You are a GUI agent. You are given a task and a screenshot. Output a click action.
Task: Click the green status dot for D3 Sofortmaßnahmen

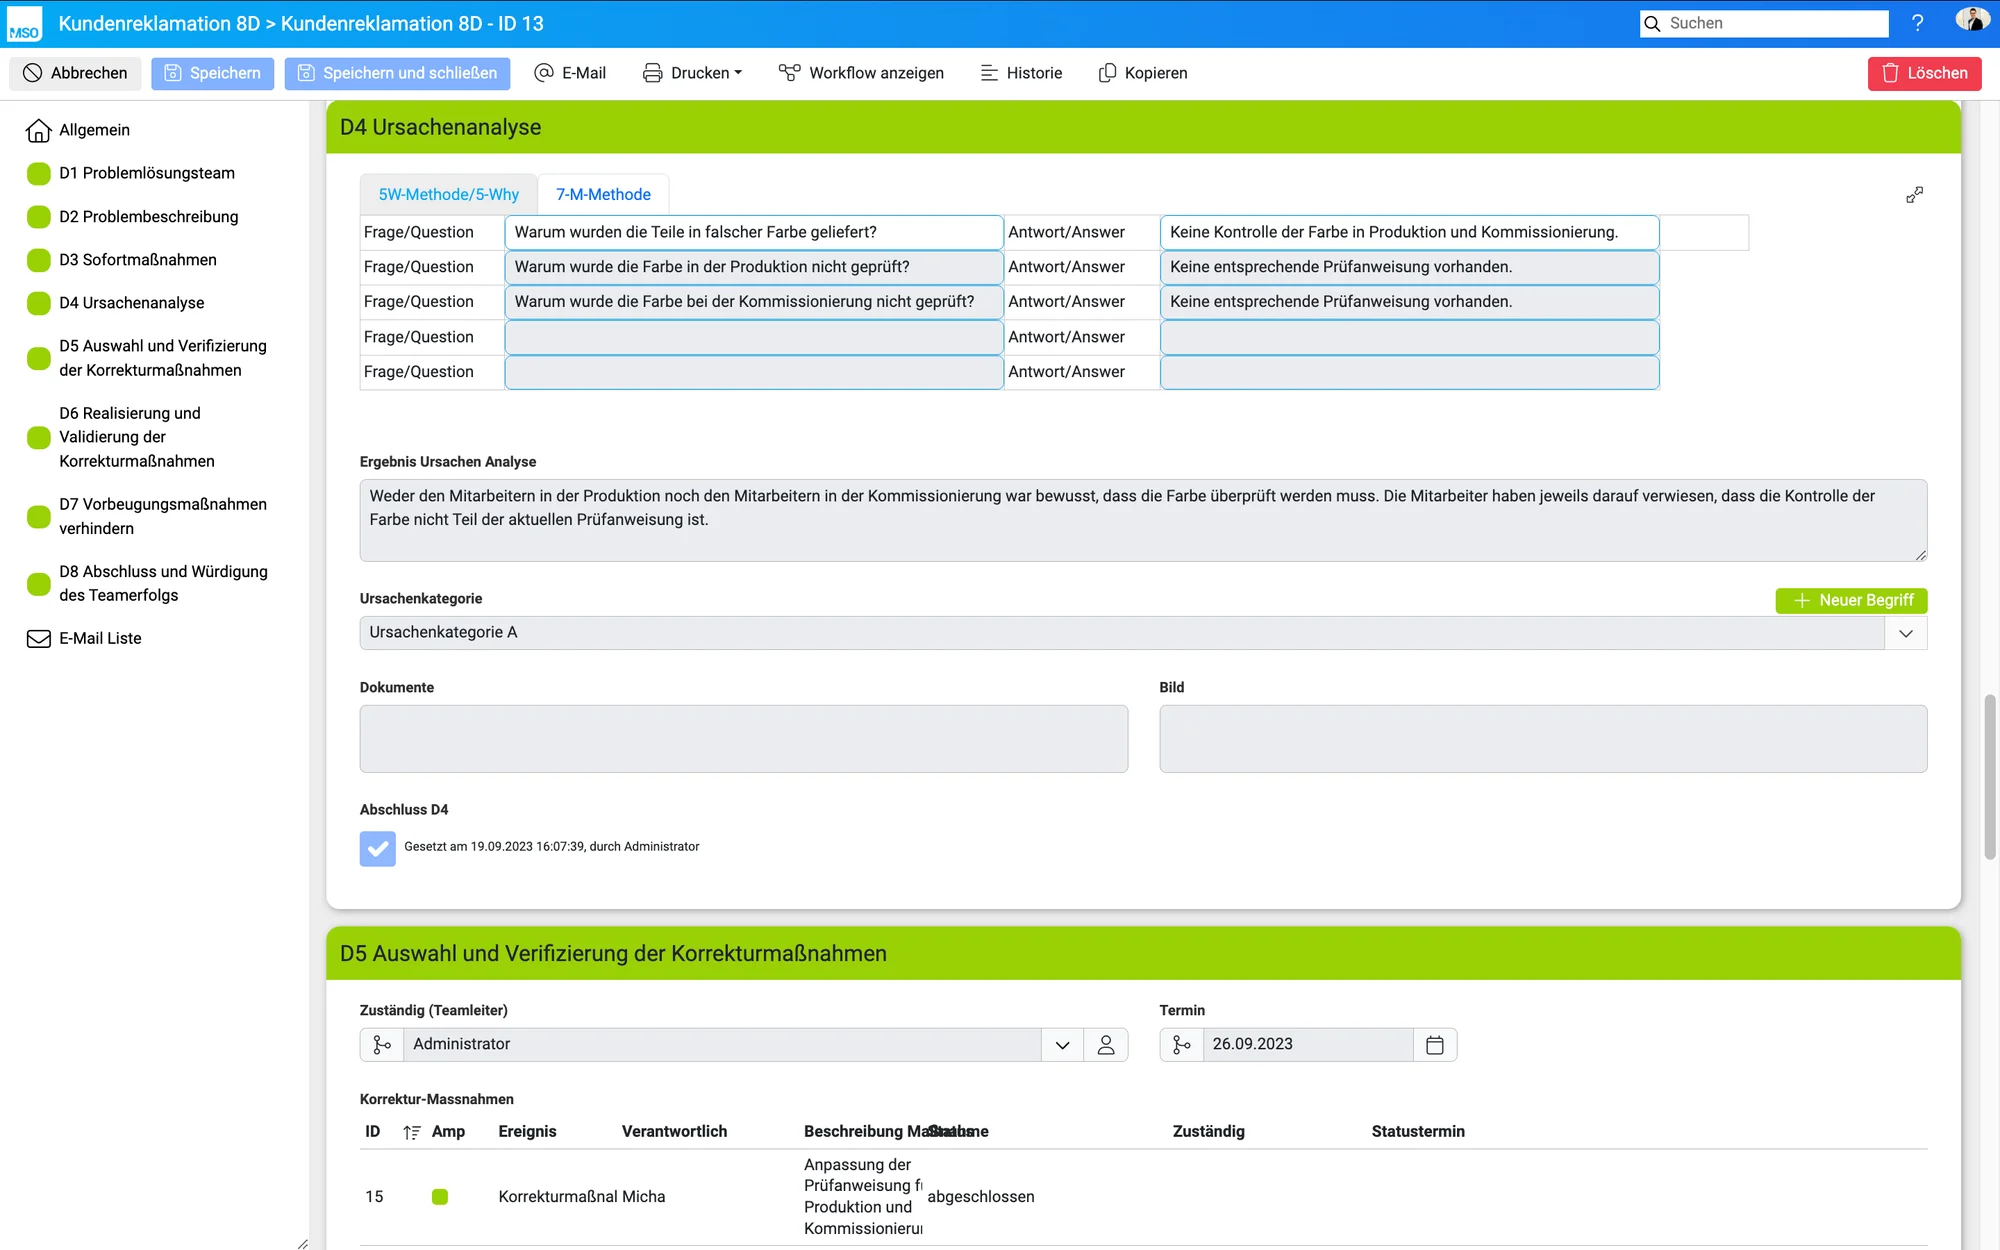pos(38,260)
